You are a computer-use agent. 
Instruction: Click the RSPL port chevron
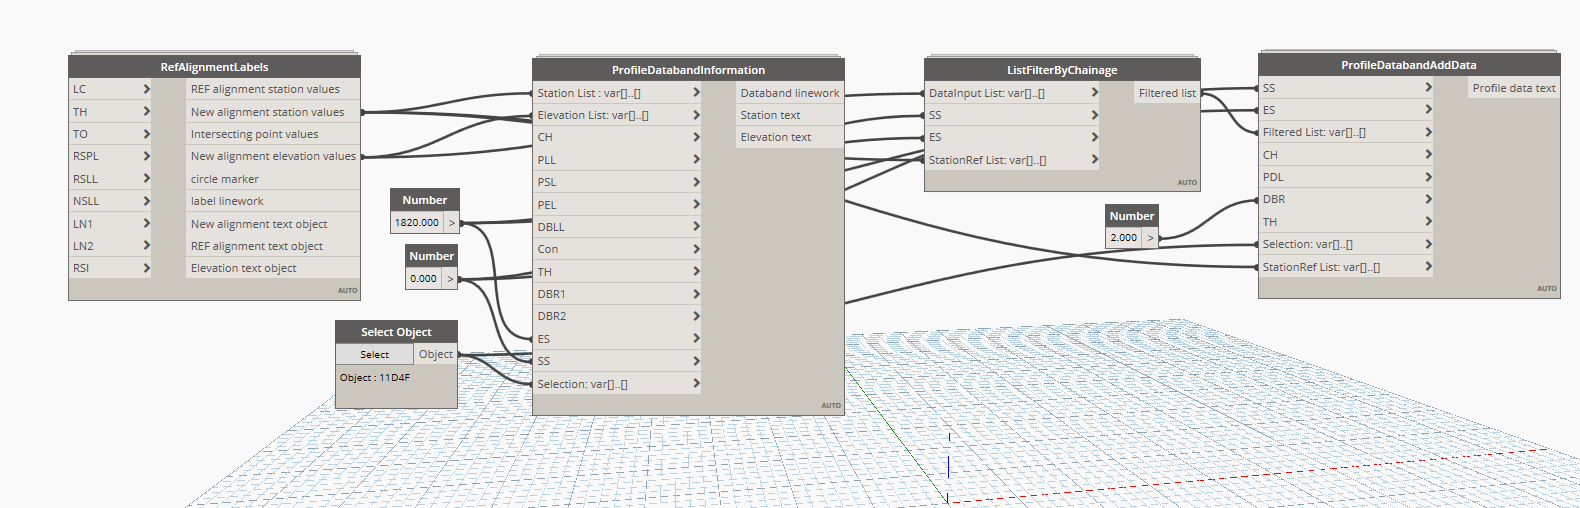146,156
